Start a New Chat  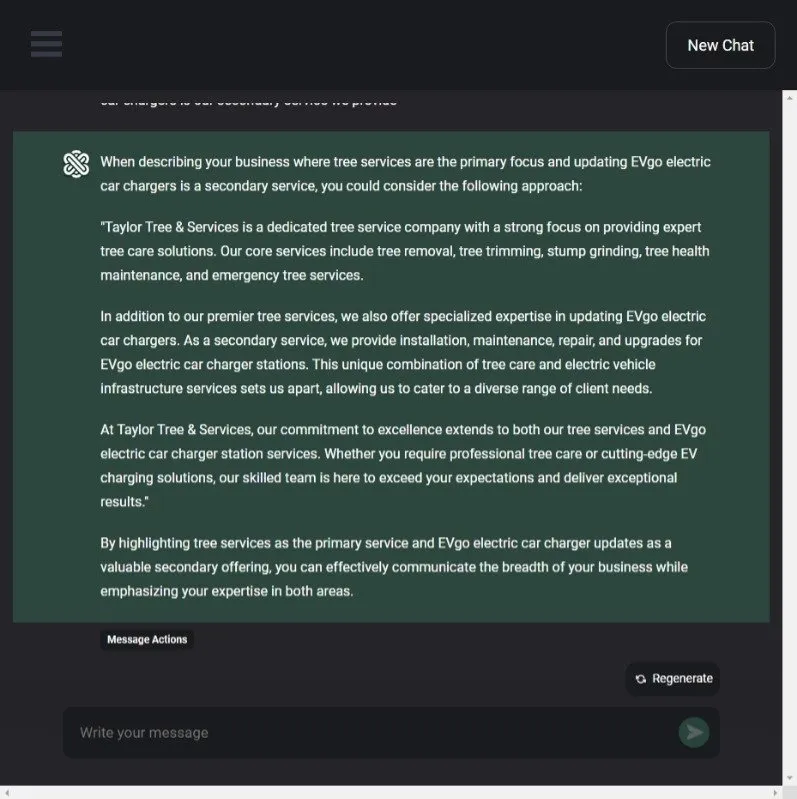720,45
